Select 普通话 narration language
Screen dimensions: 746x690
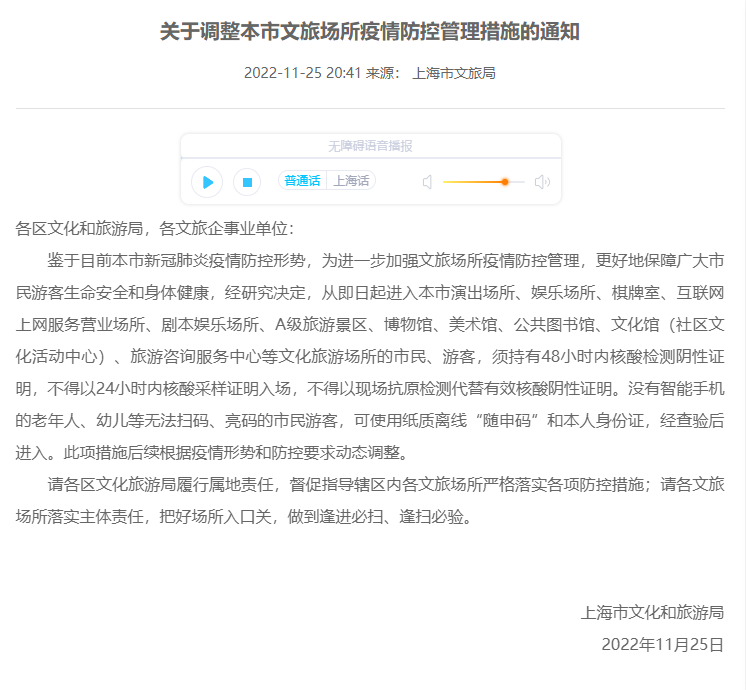(x=302, y=181)
